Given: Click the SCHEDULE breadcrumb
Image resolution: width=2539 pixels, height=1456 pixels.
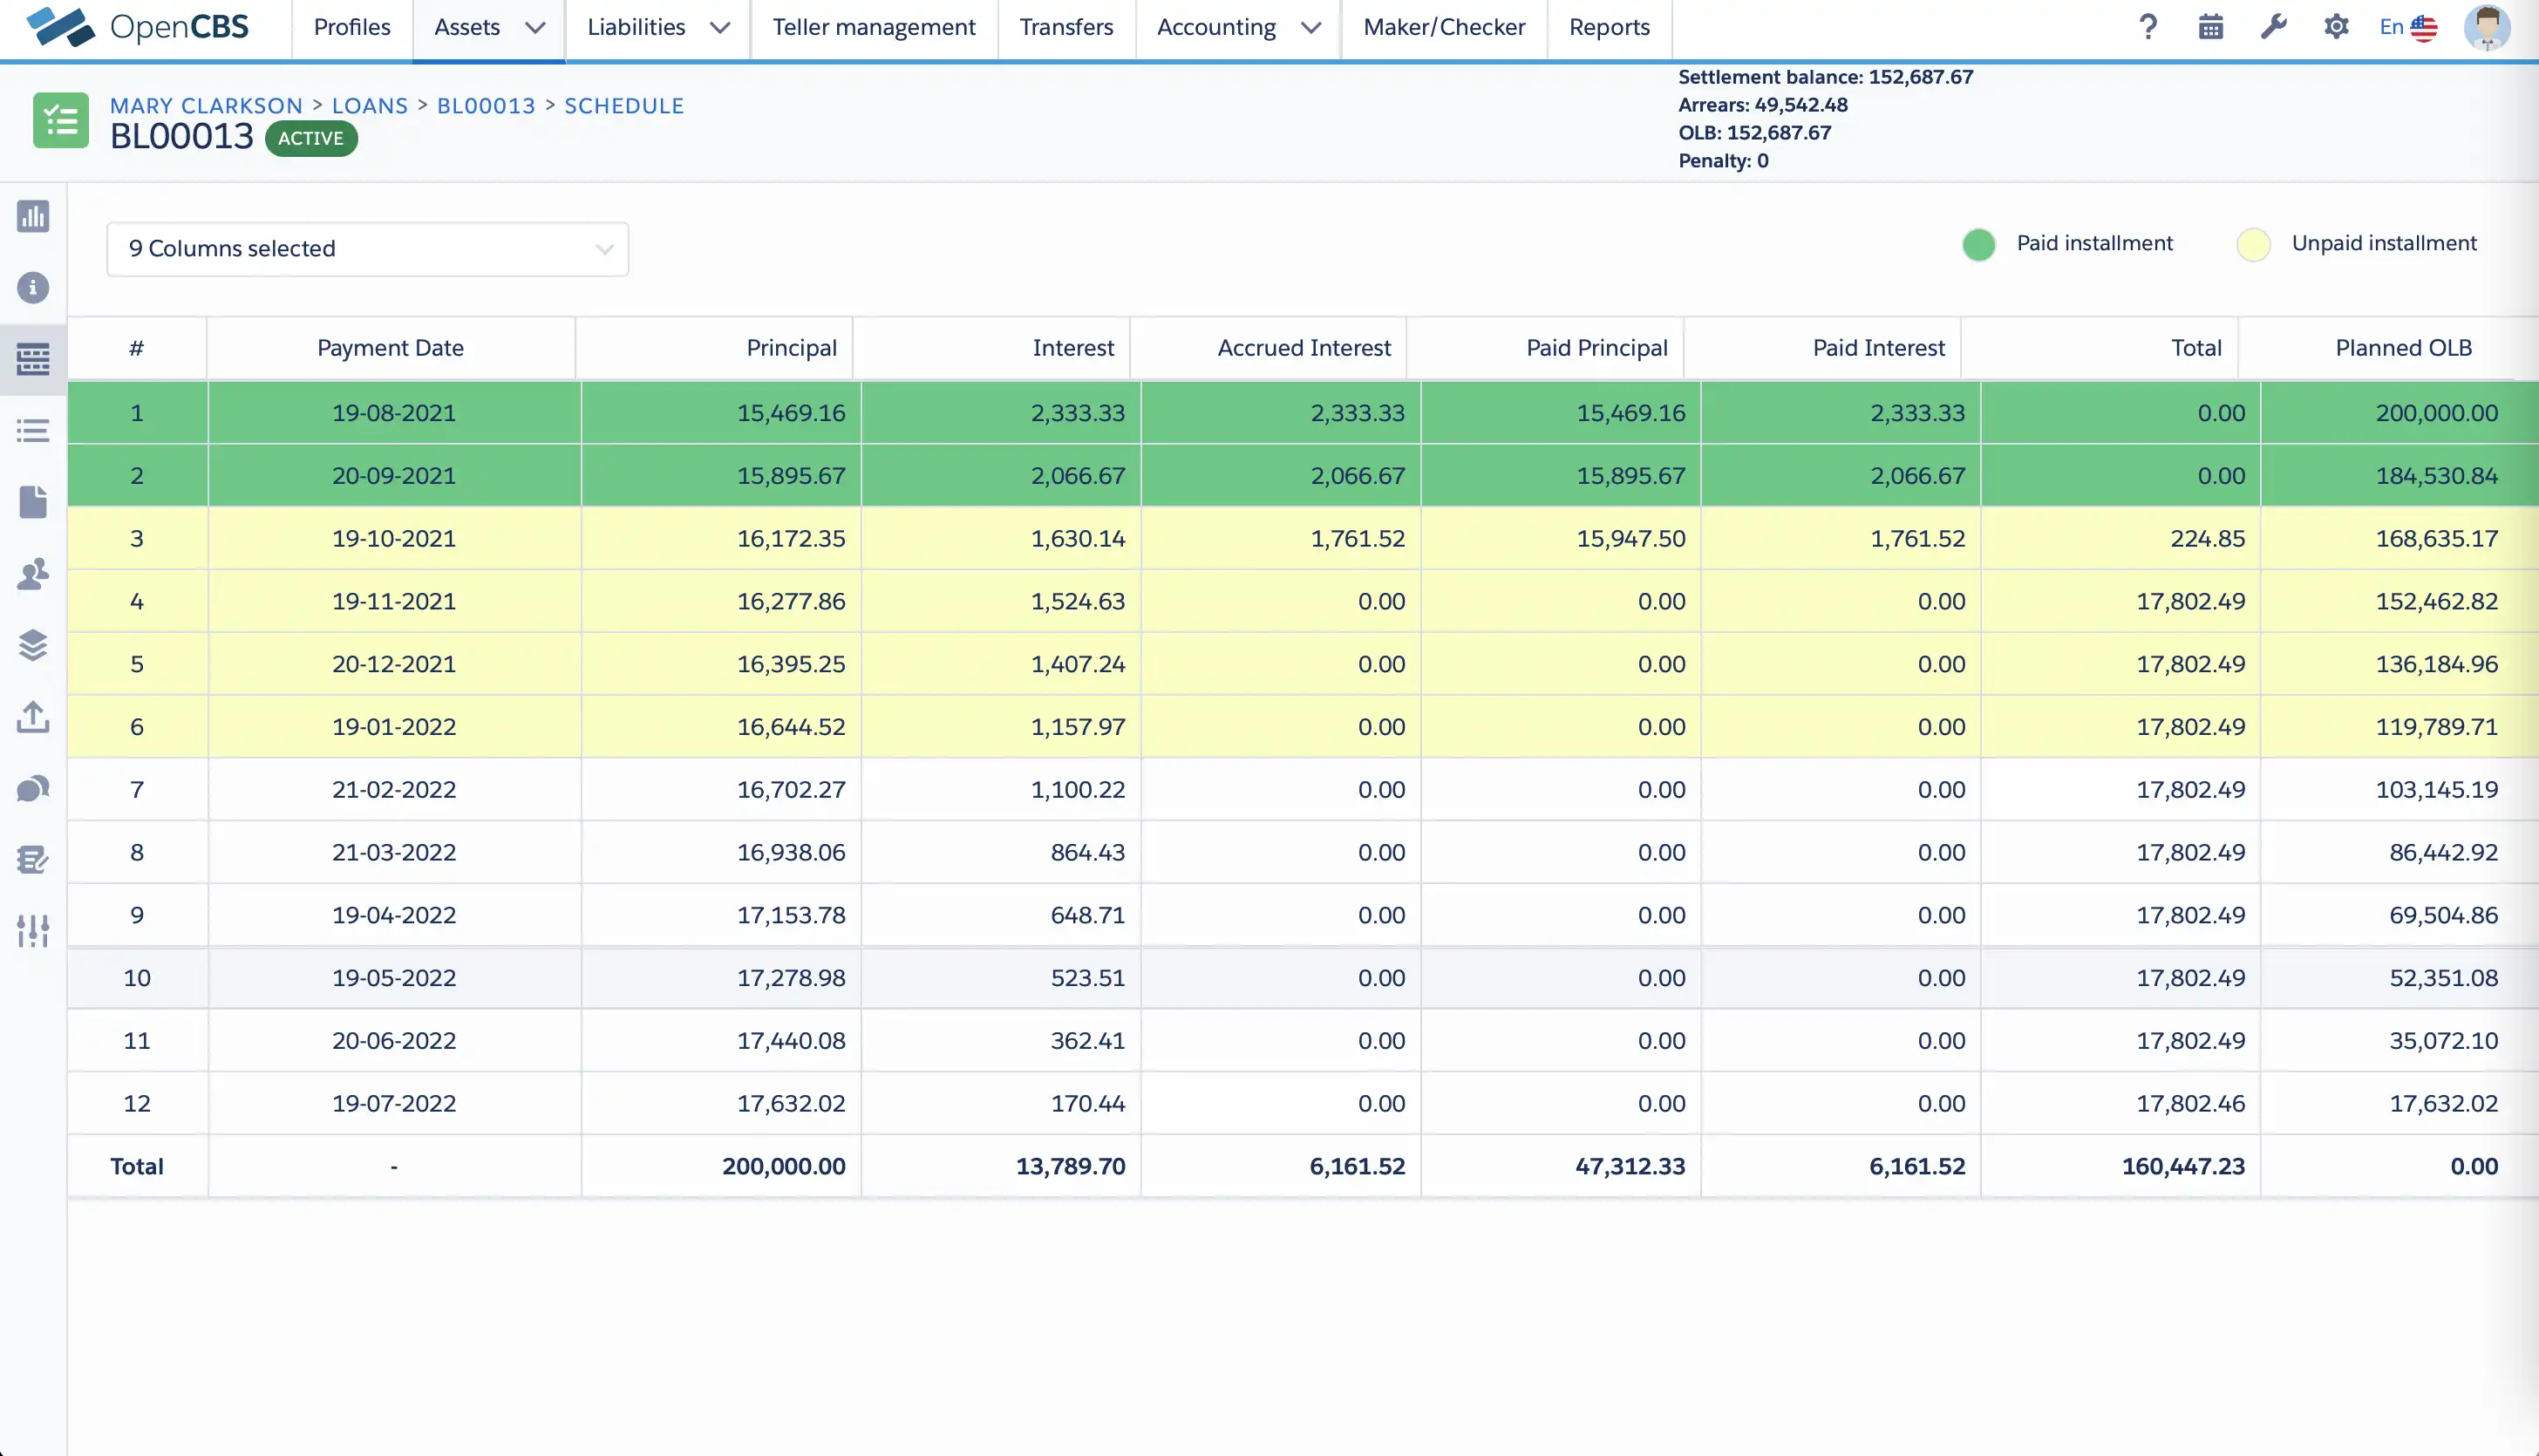Looking at the screenshot, I should pyautogui.click(x=624, y=106).
